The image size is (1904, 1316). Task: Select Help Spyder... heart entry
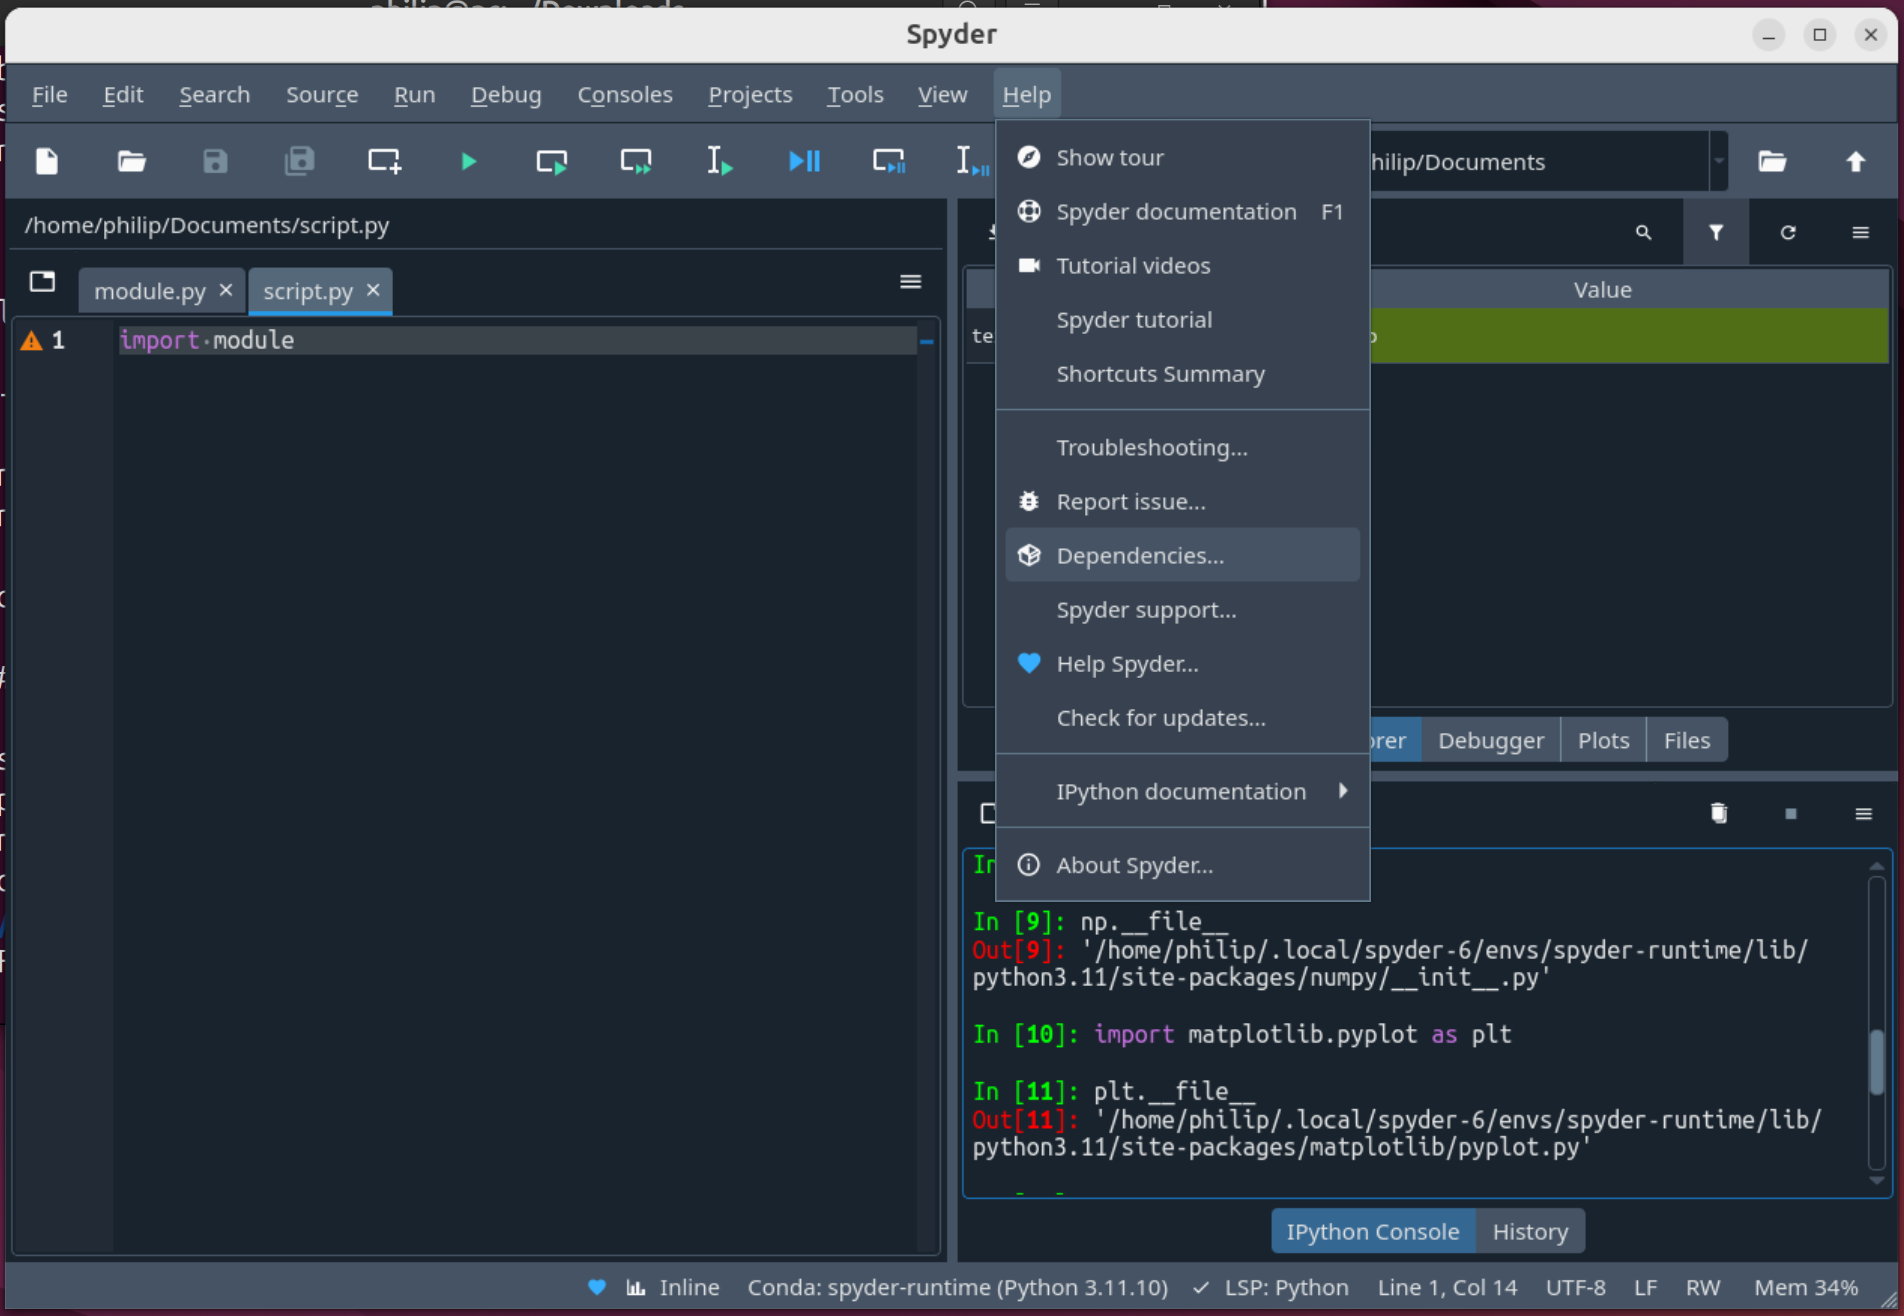(x=1182, y=663)
